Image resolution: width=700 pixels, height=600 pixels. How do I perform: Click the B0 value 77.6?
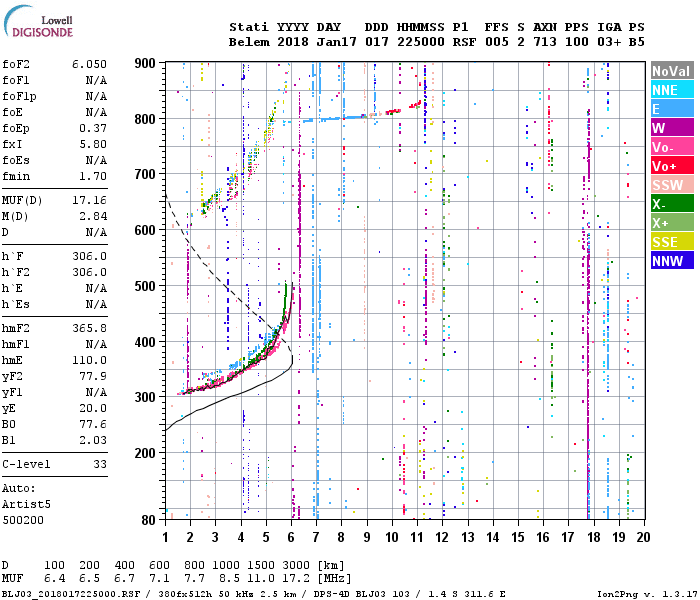pyautogui.click(x=93, y=424)
